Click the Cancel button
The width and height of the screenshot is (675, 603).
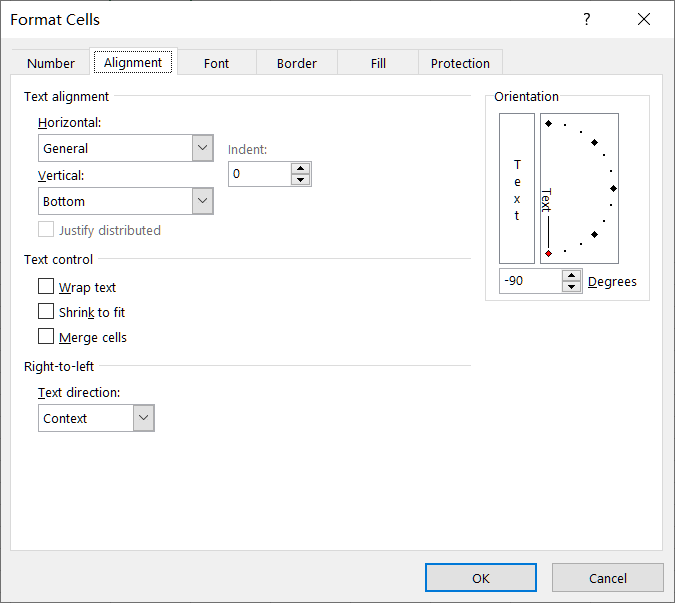click(607, 578)
